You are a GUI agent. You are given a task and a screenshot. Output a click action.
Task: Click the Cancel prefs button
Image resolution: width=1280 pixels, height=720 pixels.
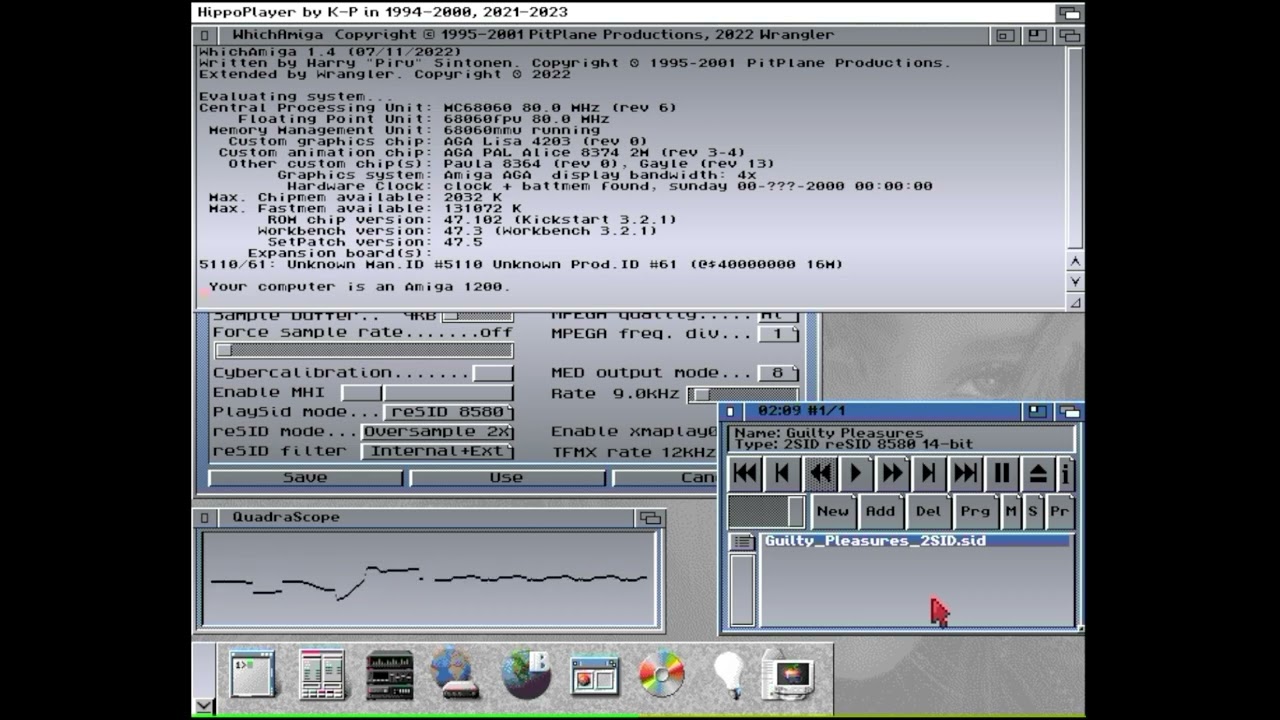664,477
